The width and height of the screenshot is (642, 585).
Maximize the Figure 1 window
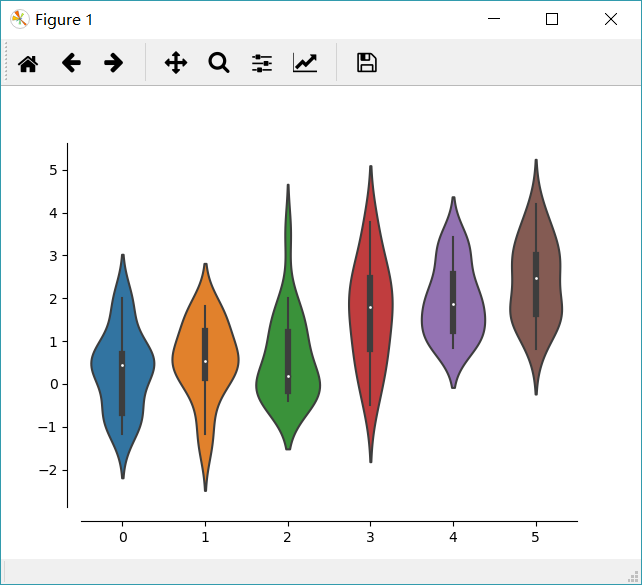click(552, 19)
